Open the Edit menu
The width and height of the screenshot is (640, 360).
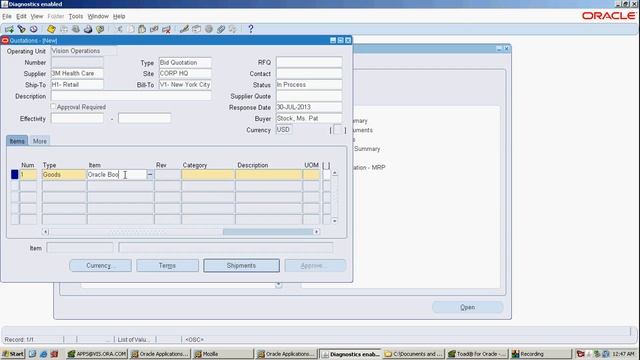(x=21, y=16)
